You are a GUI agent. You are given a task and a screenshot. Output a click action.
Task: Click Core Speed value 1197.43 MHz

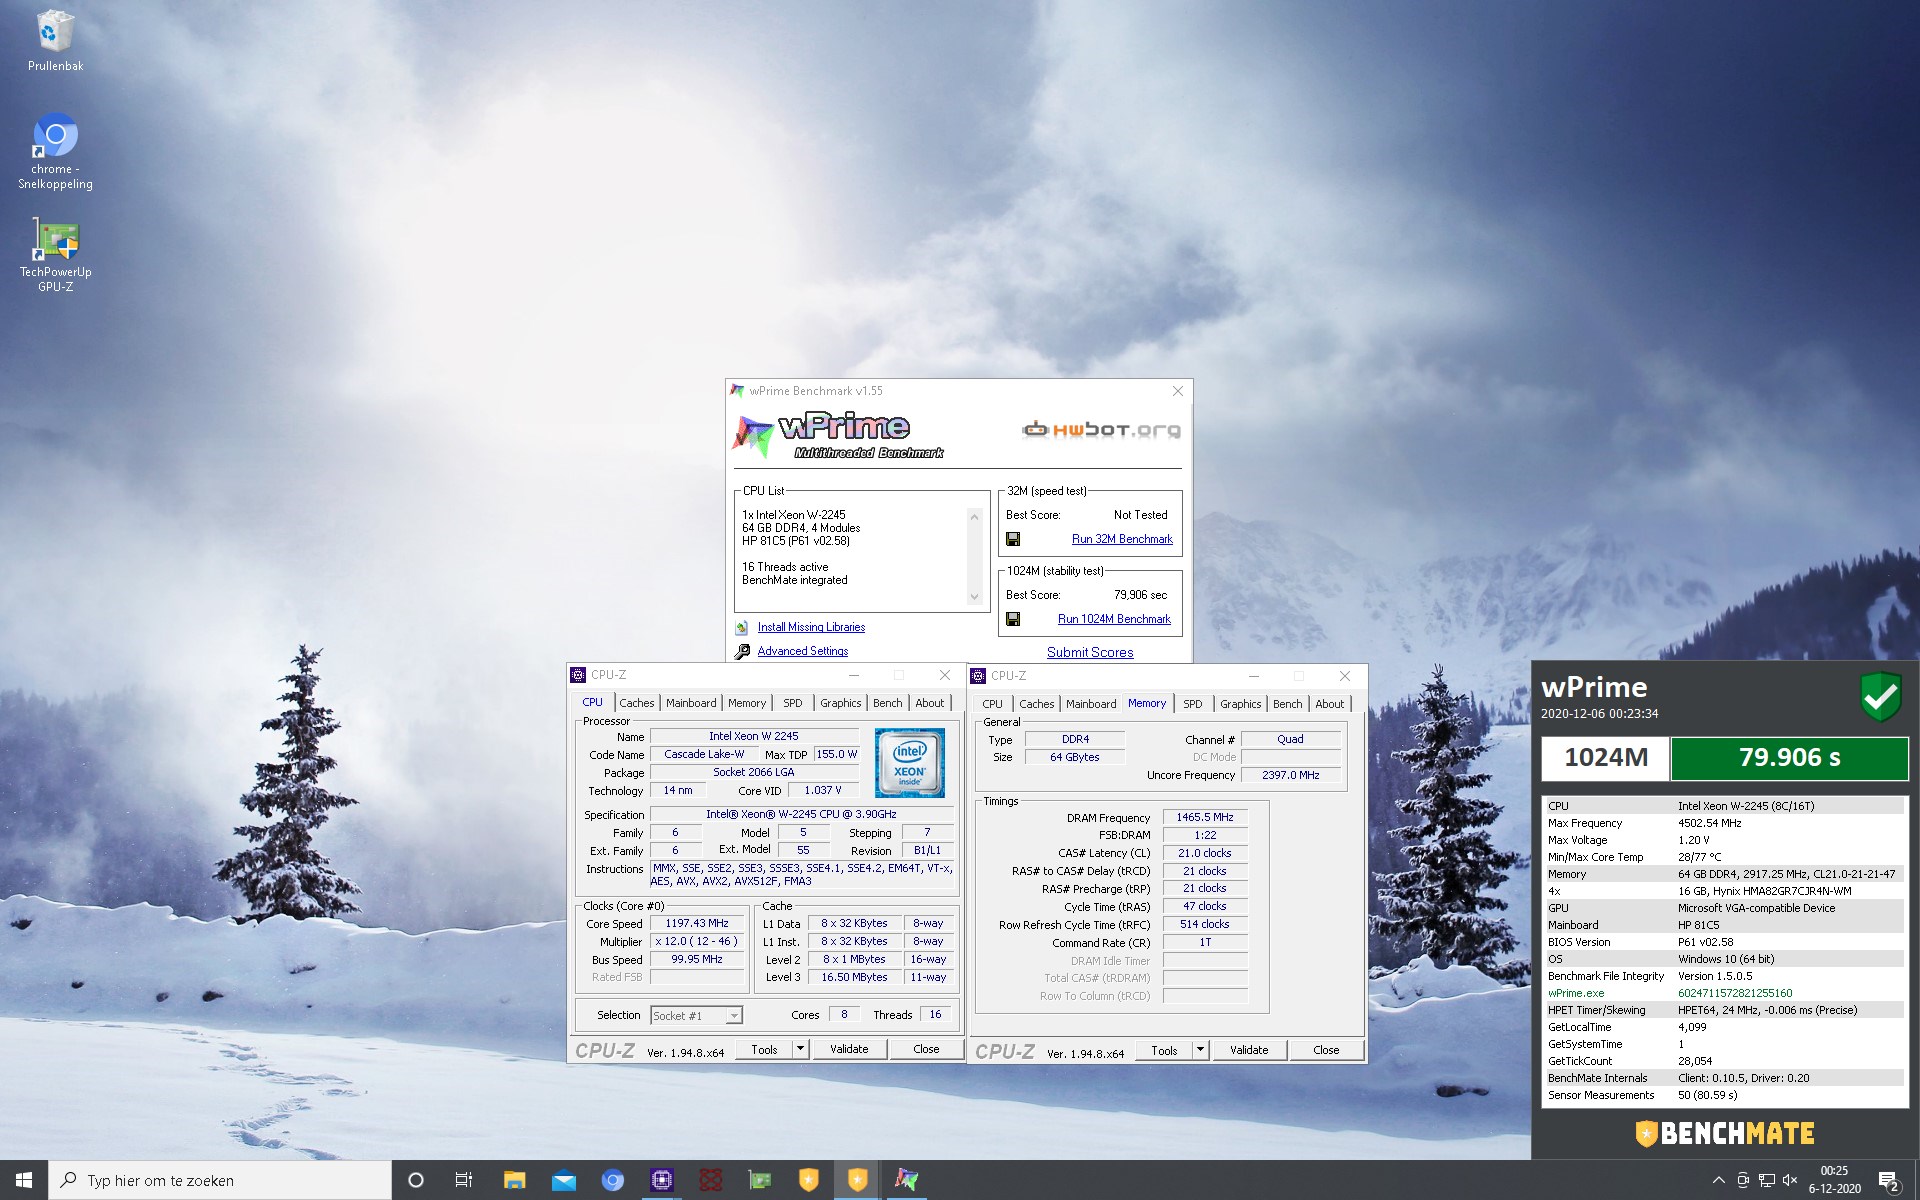(697, 924)
